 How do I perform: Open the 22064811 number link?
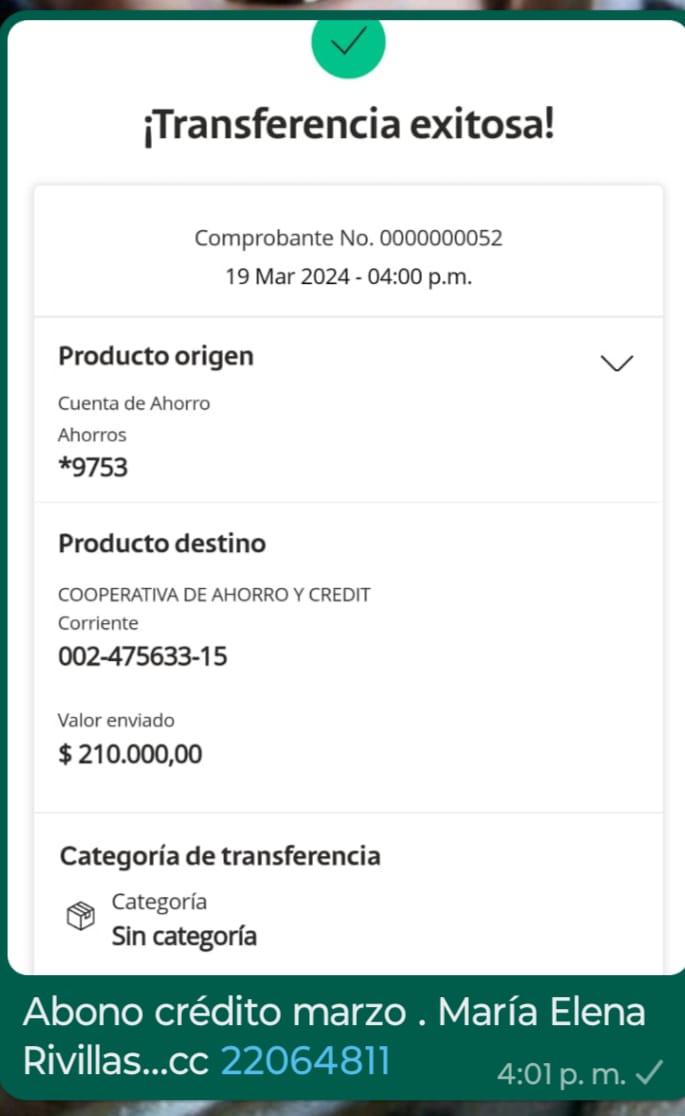click(x=305, y=1060)
